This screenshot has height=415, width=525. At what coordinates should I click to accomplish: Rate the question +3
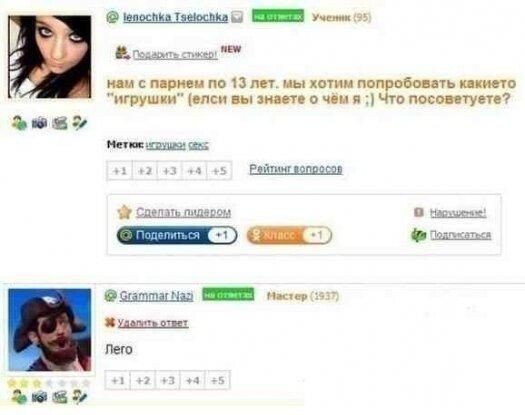click(169, 171)
